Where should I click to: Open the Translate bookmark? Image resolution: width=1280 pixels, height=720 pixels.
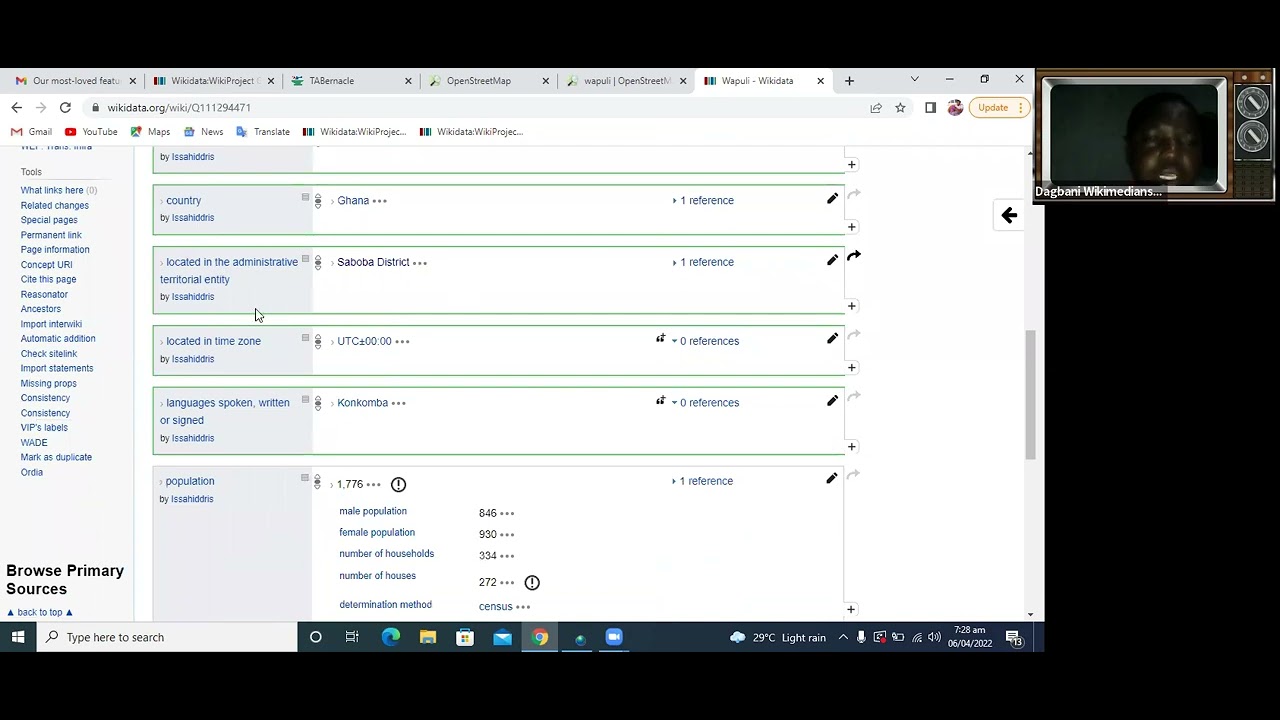coord(263,131)
